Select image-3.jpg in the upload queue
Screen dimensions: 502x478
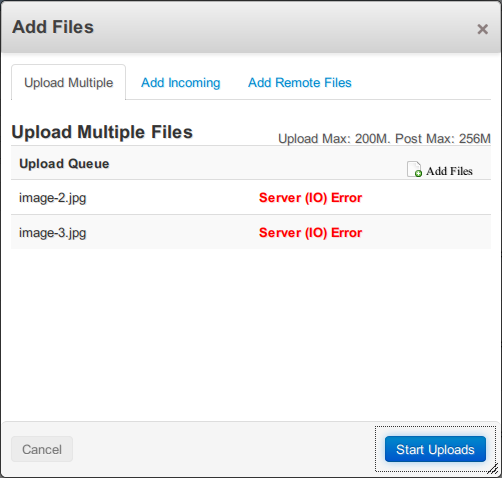tap(53, 233)
